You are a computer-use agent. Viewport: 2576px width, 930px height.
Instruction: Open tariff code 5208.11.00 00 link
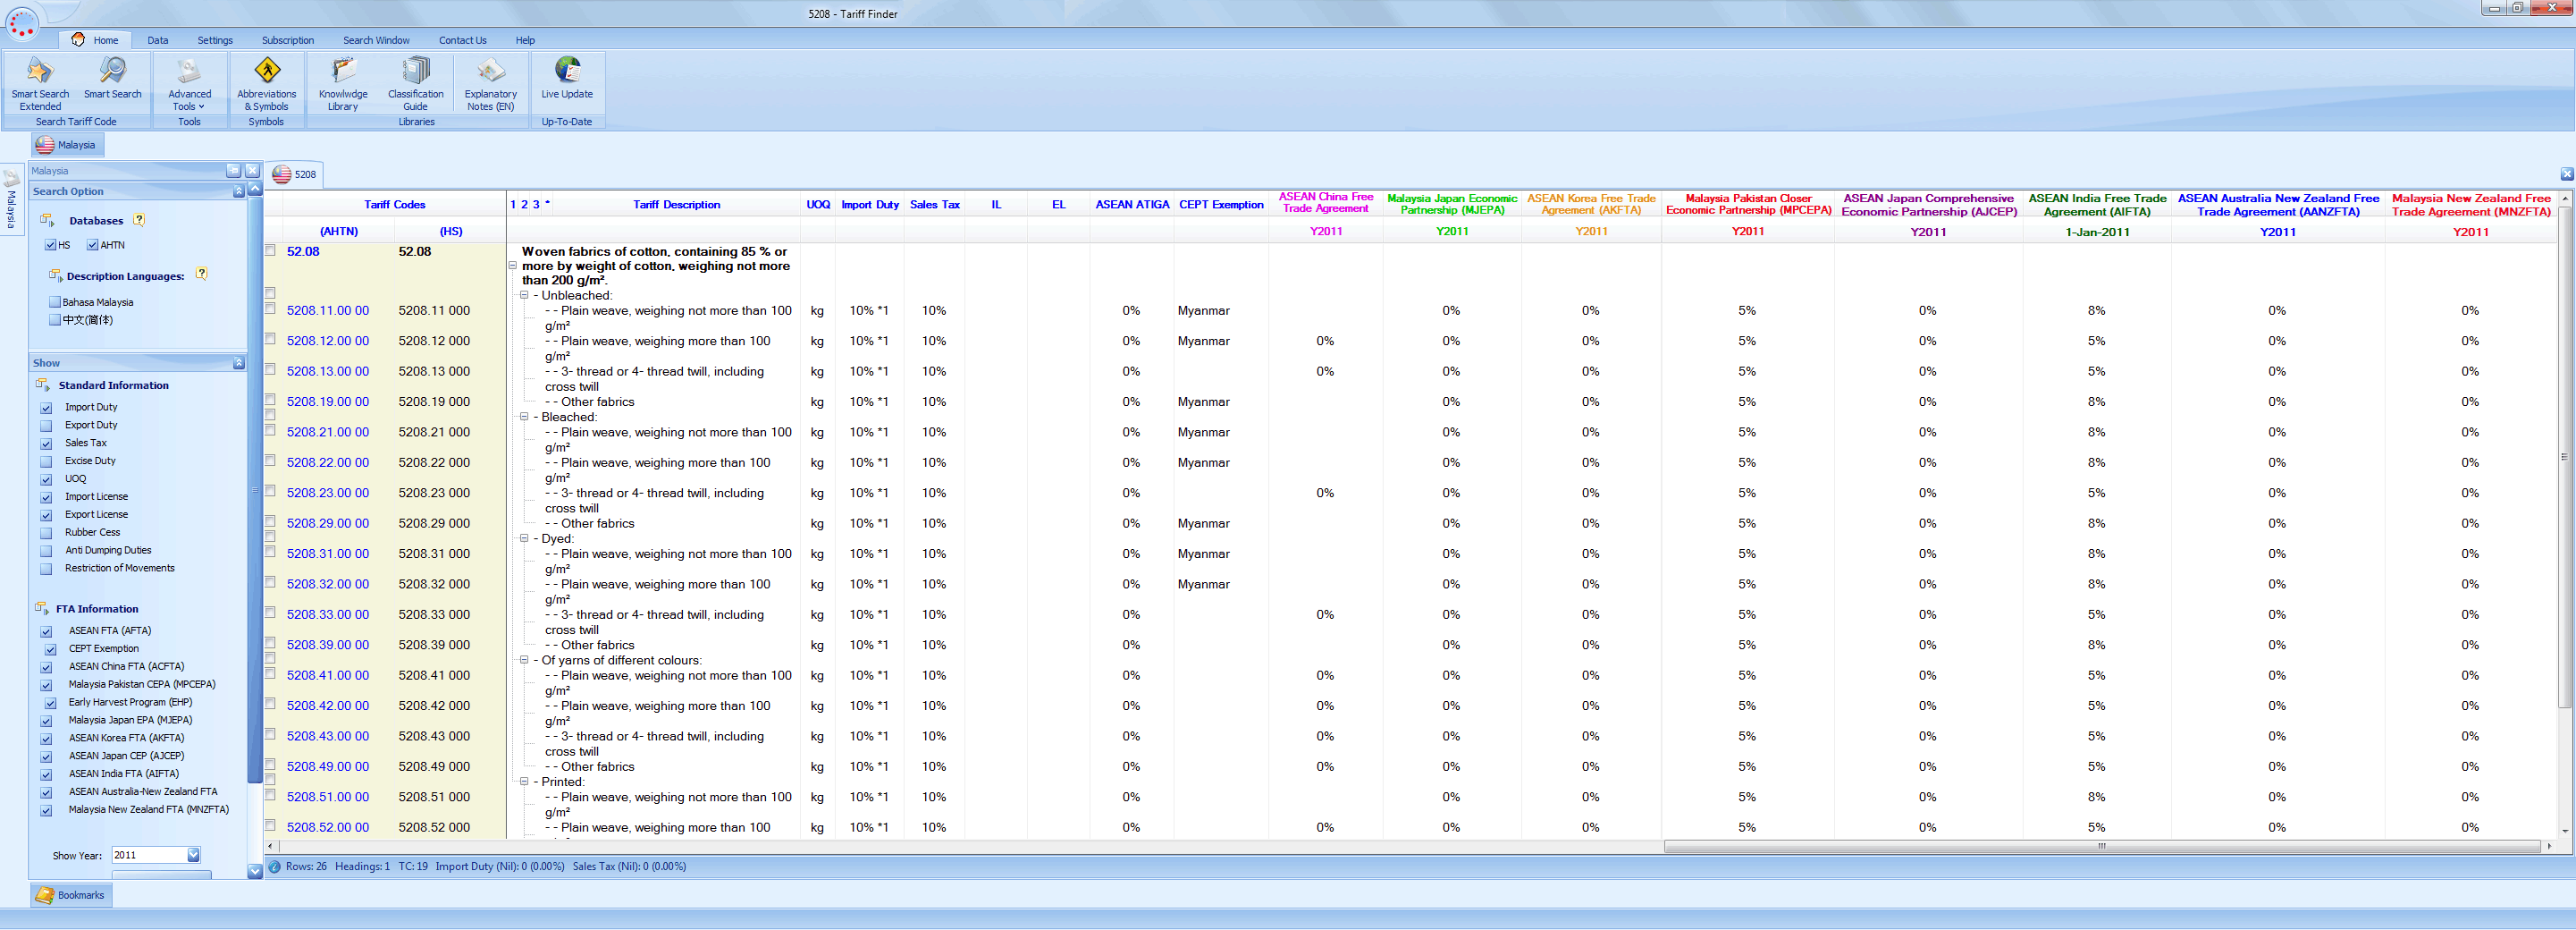(327, 311)
